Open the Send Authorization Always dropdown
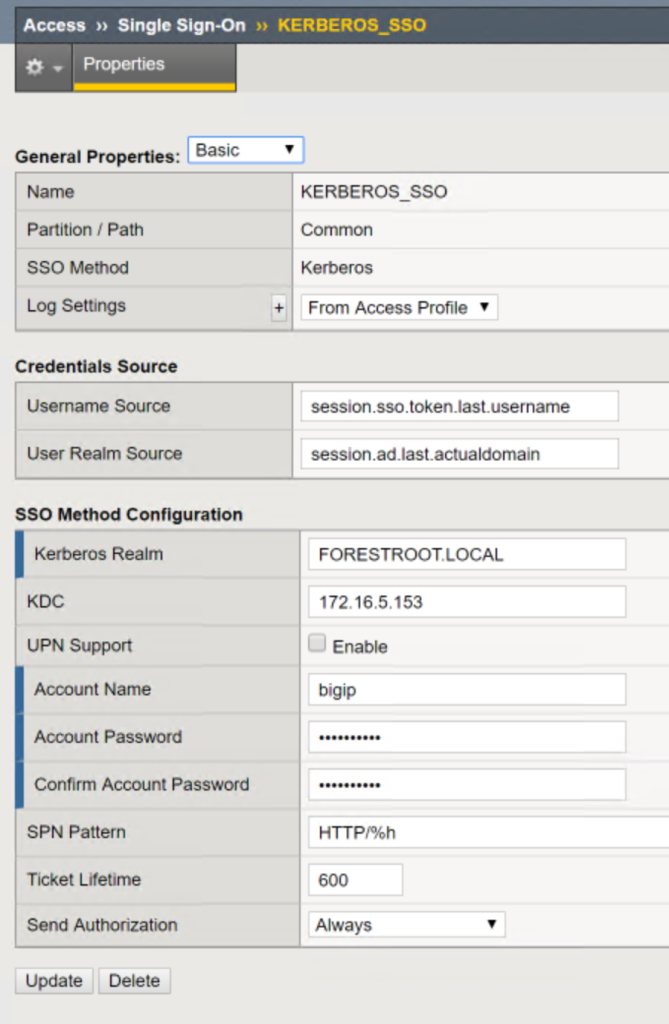669x1024 pixels. (406, 925)
